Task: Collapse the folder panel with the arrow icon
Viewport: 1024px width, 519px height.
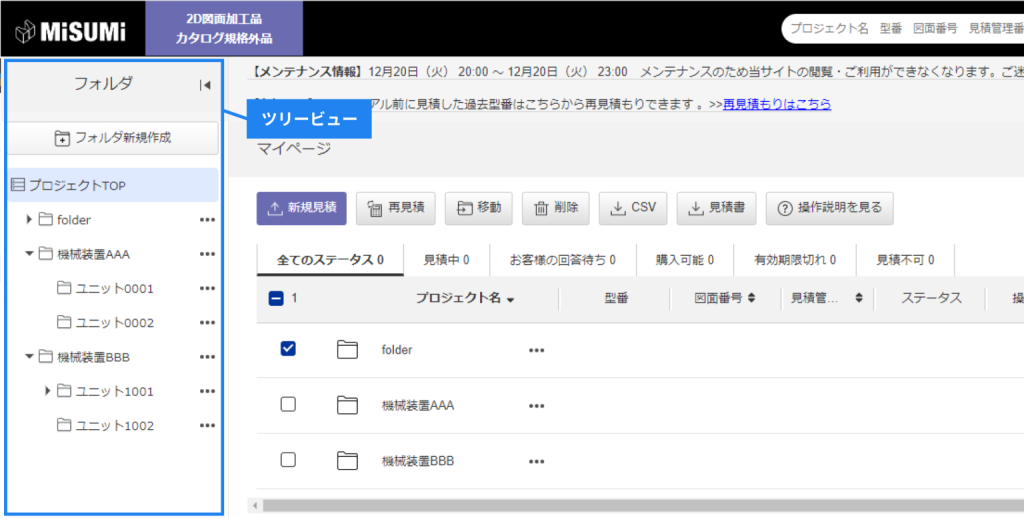Action: [x=205, y=85]
